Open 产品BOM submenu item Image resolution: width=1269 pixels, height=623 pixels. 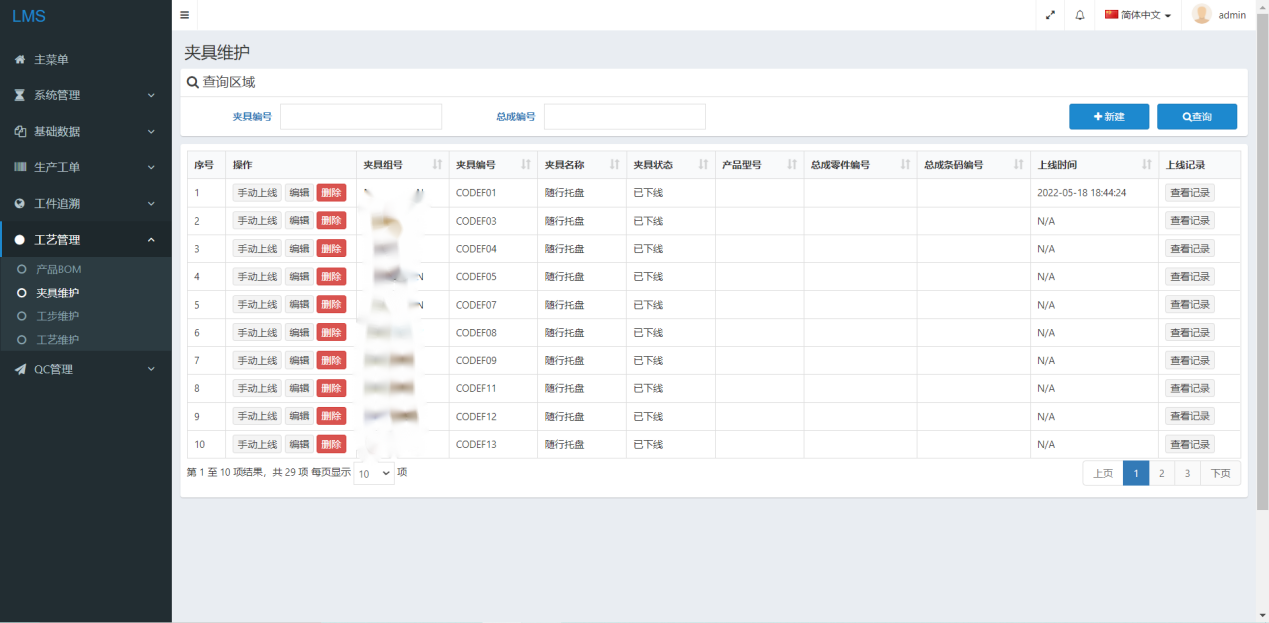(58, 270)
